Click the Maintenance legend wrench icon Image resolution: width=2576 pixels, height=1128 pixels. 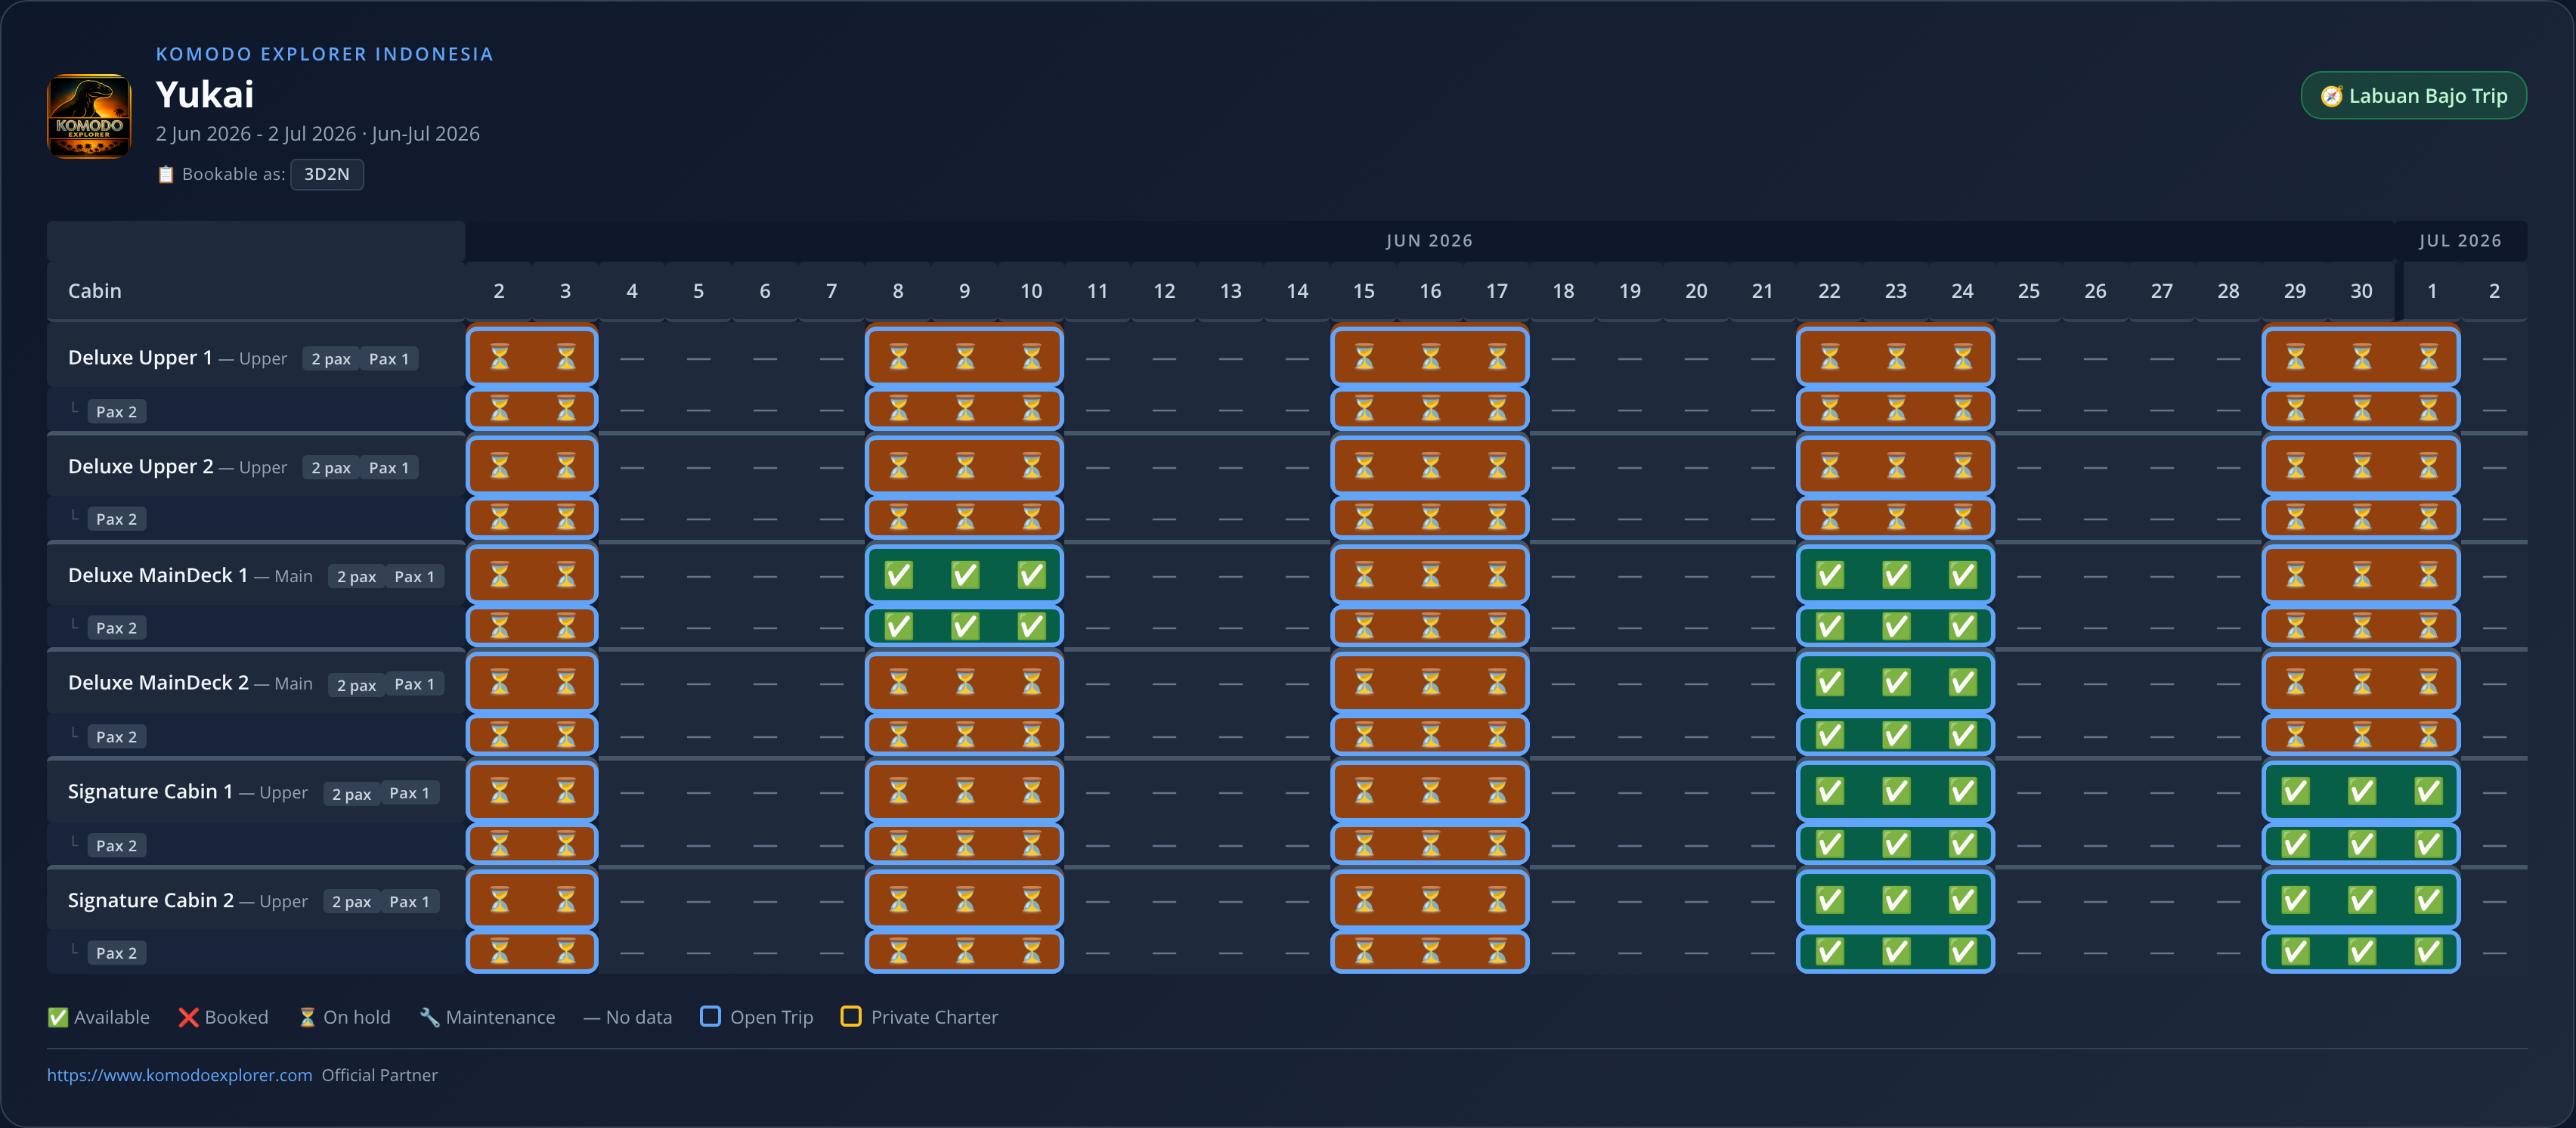tap(429, 1017)
